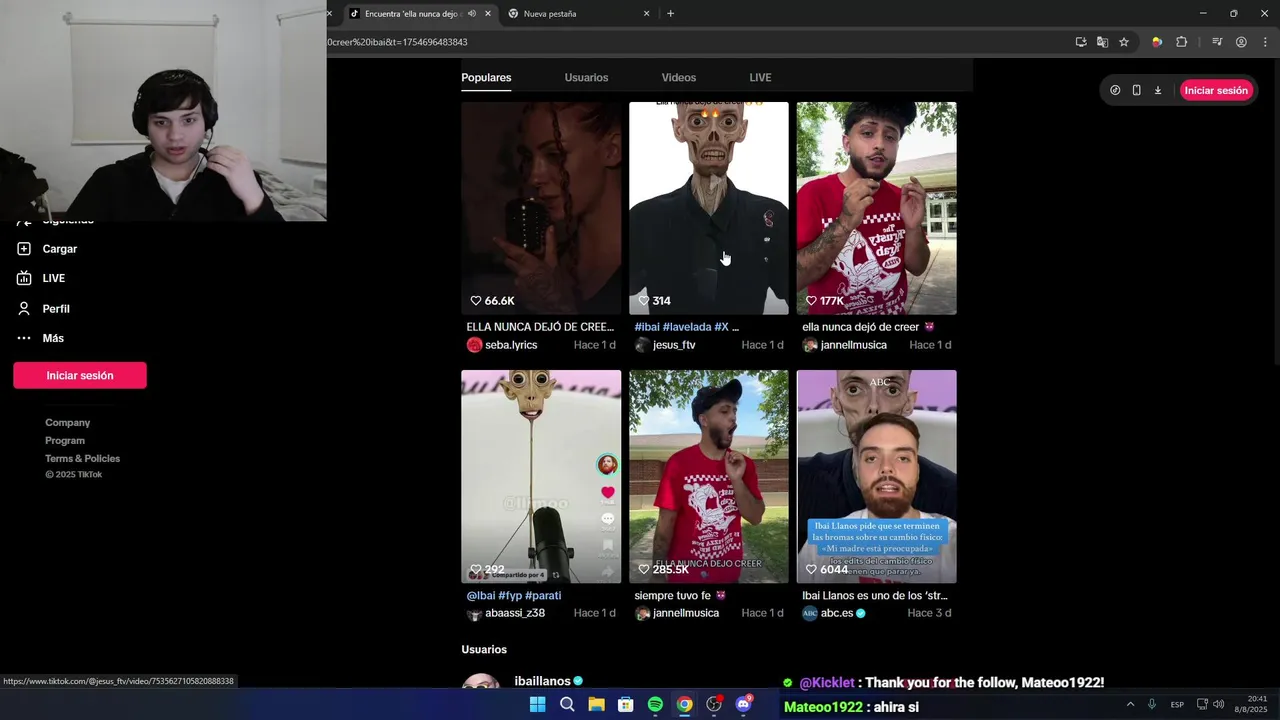The width and height of the screenshot is (1280, 720).
Task: Open the abaassi_z38 puppet video thumbnail
Action: (x=541, y=477)
